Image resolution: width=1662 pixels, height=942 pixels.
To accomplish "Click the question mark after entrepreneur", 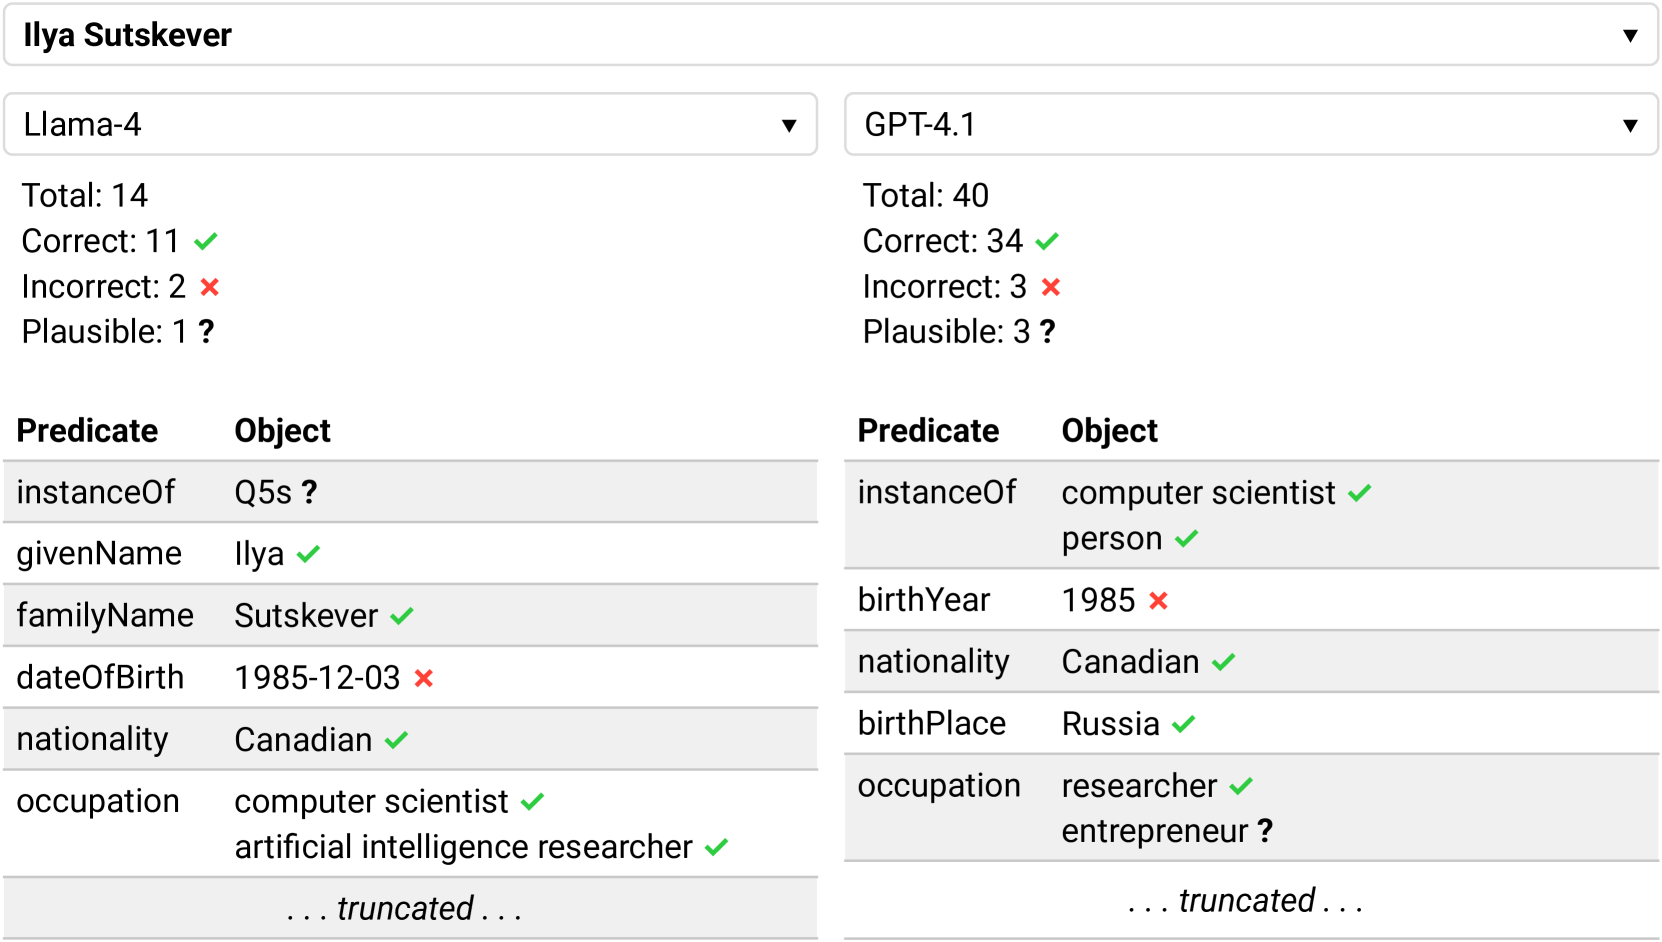I will pyautogui.click(x=1265, y=831).
